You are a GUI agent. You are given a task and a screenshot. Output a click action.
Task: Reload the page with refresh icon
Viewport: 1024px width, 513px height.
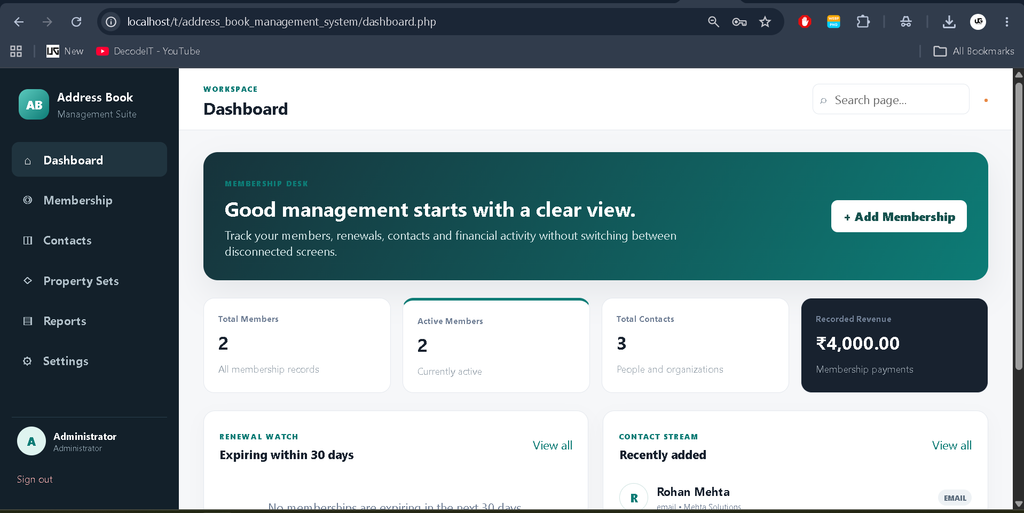point(76,22)
